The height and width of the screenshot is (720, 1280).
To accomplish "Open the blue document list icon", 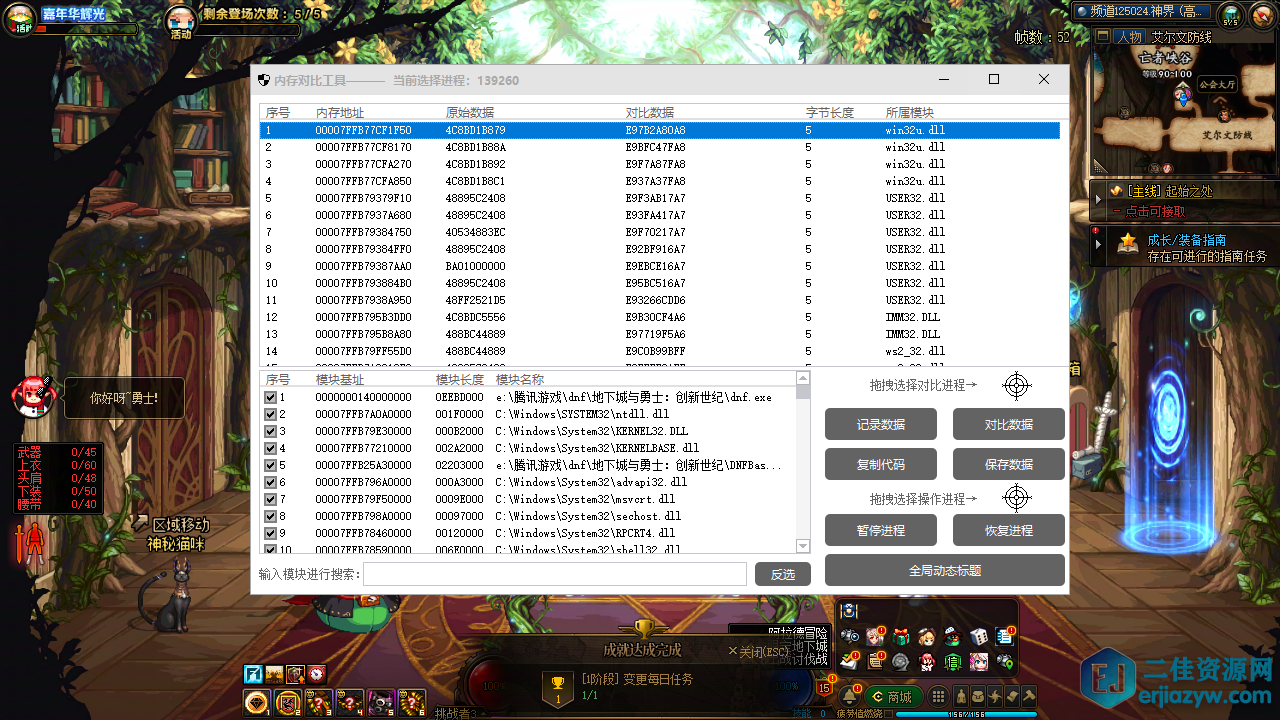I will pos(1004,637).
